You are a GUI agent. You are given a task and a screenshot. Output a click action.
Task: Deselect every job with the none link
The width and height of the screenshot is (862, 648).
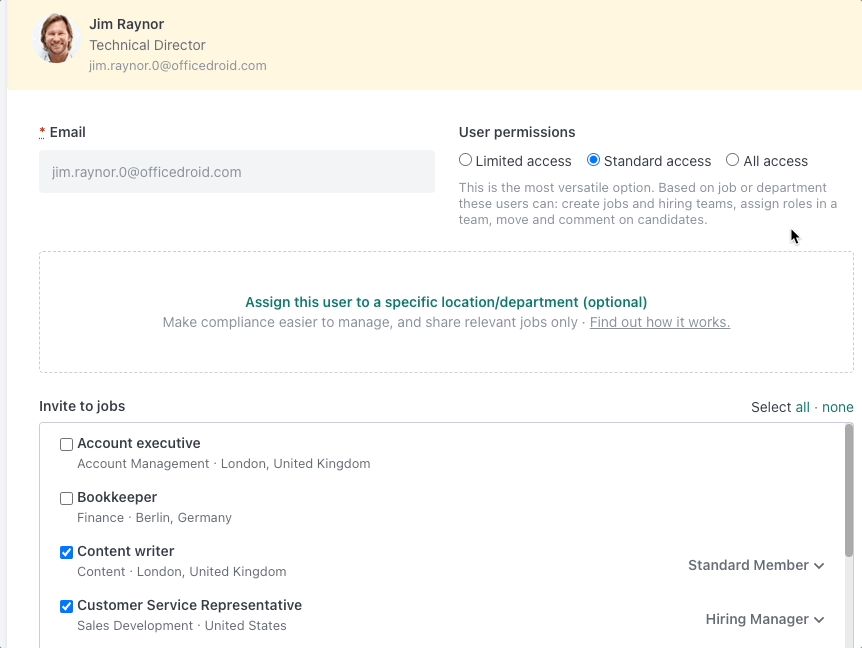coord(838,407)
